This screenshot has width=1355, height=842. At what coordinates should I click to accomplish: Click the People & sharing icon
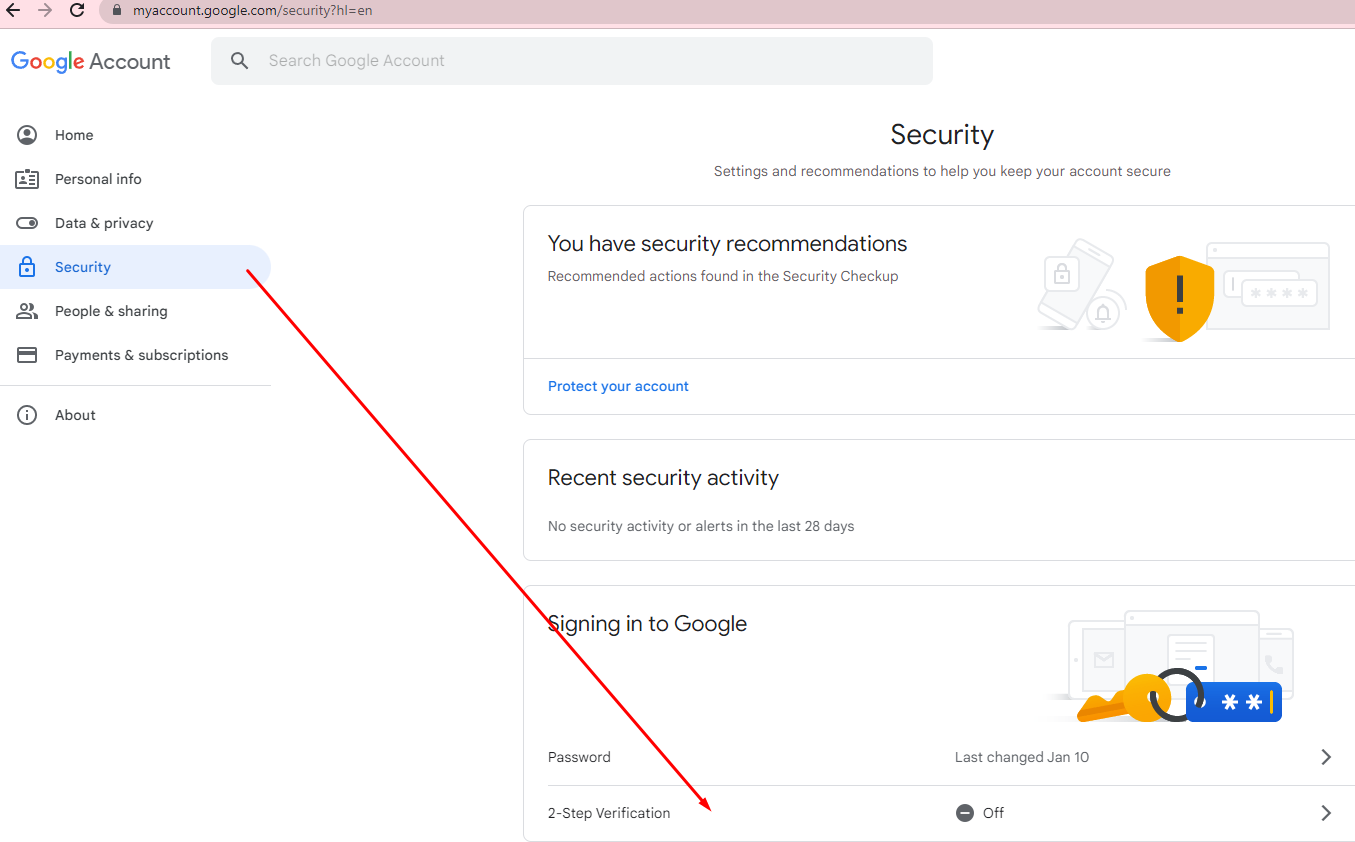27,311
